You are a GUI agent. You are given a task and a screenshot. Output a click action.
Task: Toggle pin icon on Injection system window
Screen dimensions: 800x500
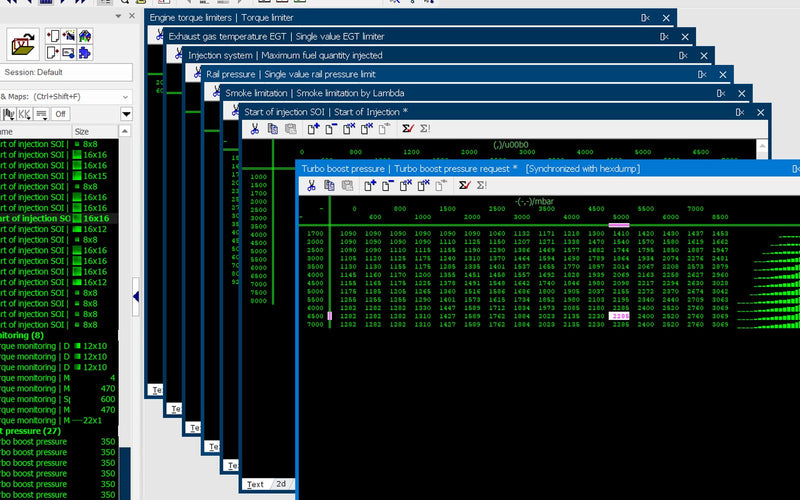pos(683,56)
